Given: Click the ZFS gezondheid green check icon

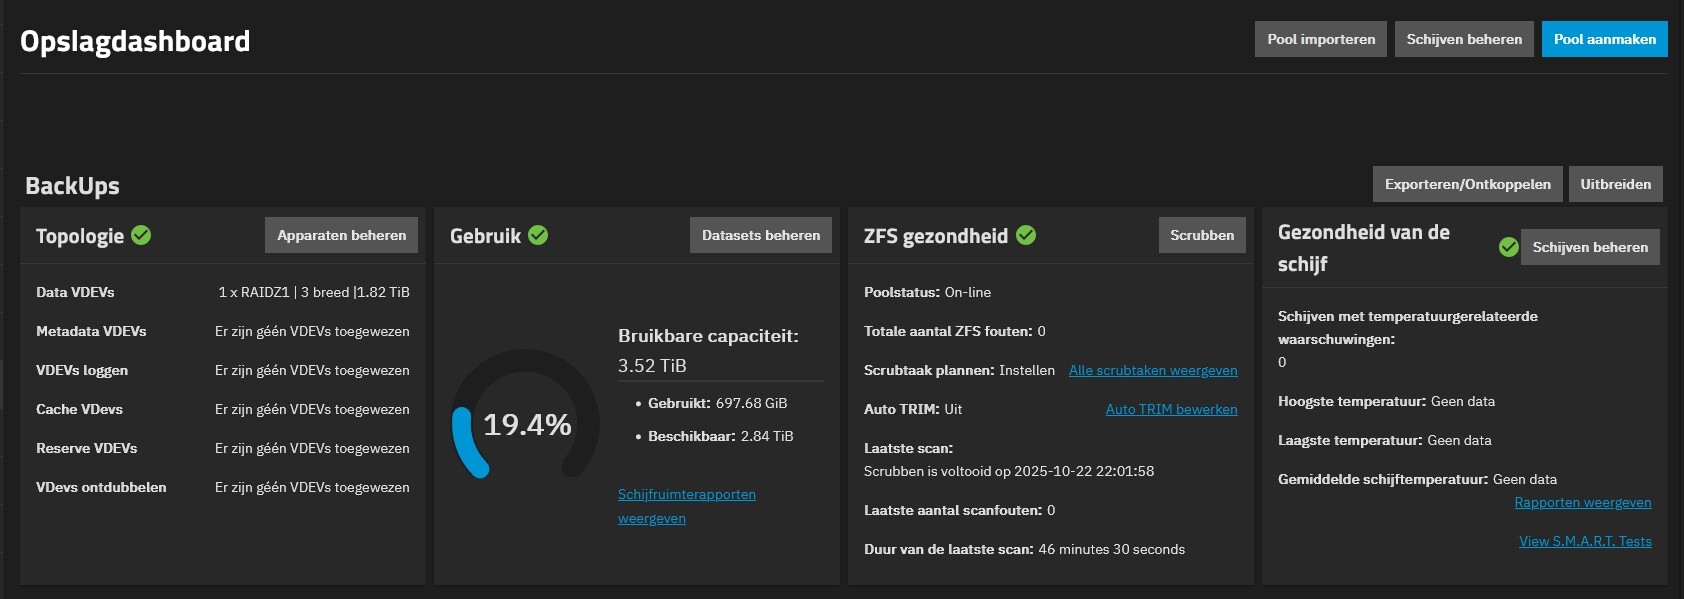Looking at the screenshot, I should [x=1026, y=235].
